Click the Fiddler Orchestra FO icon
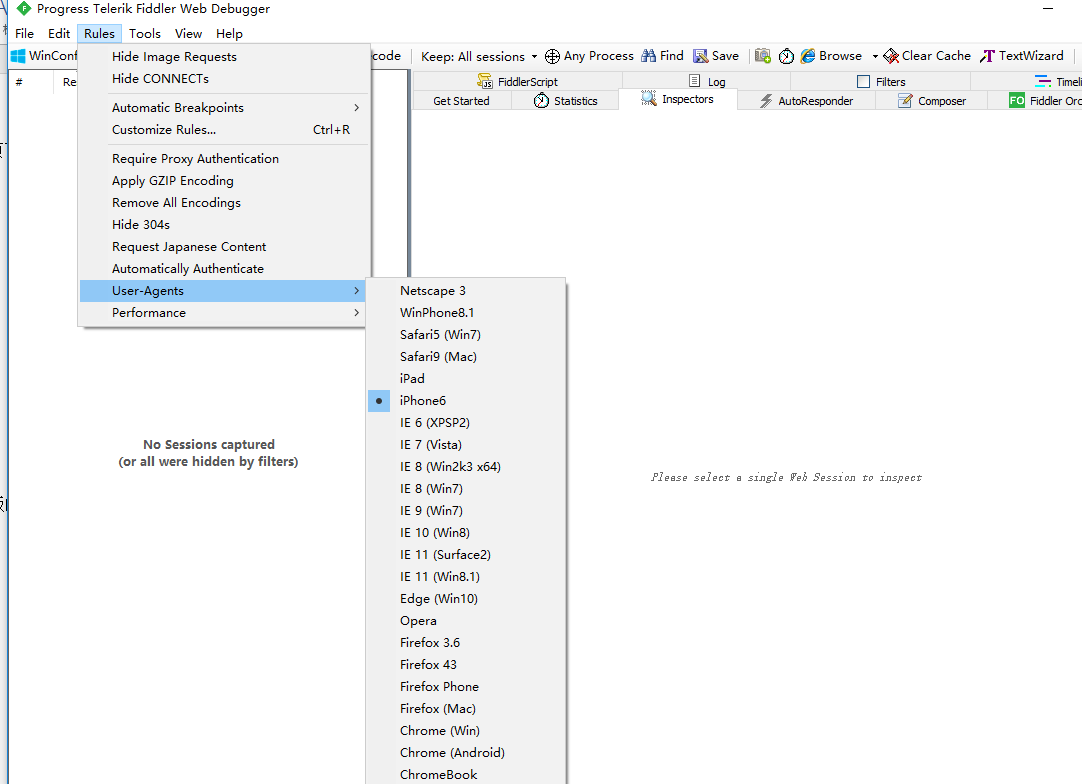Viewport: 1082px width, 784px height. click(1016, 101)
